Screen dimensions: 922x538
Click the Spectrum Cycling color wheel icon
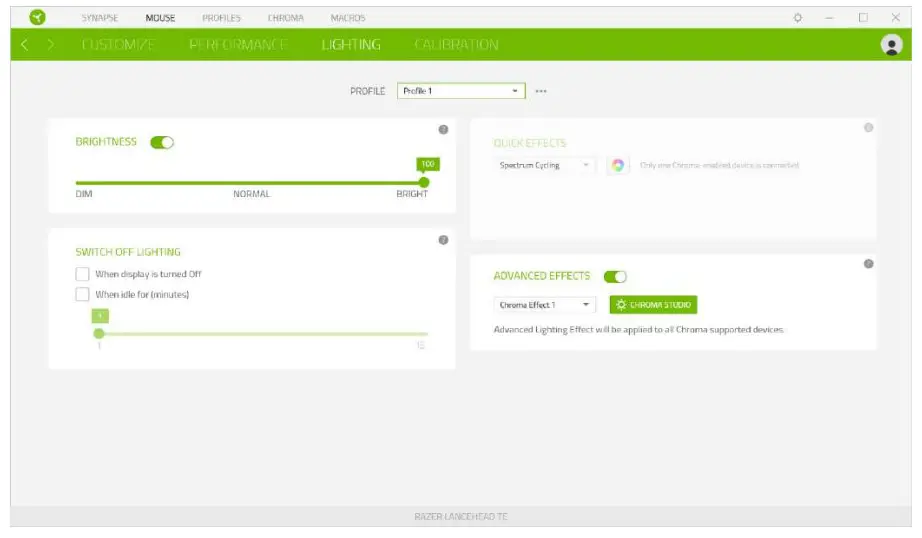(617, 165)
